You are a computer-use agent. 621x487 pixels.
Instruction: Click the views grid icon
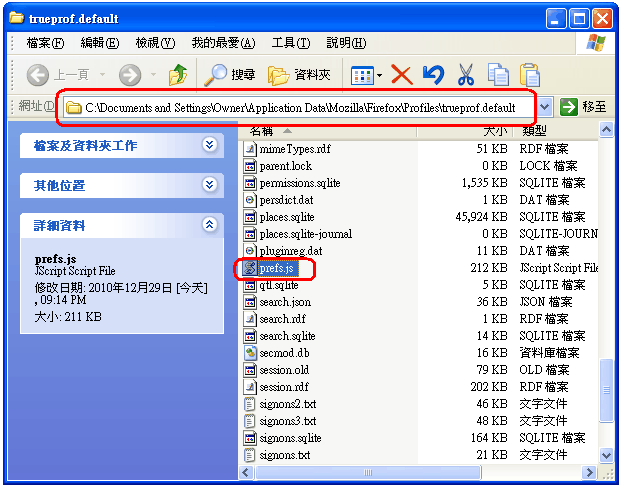pyautogui.click(x=362, y=75)
